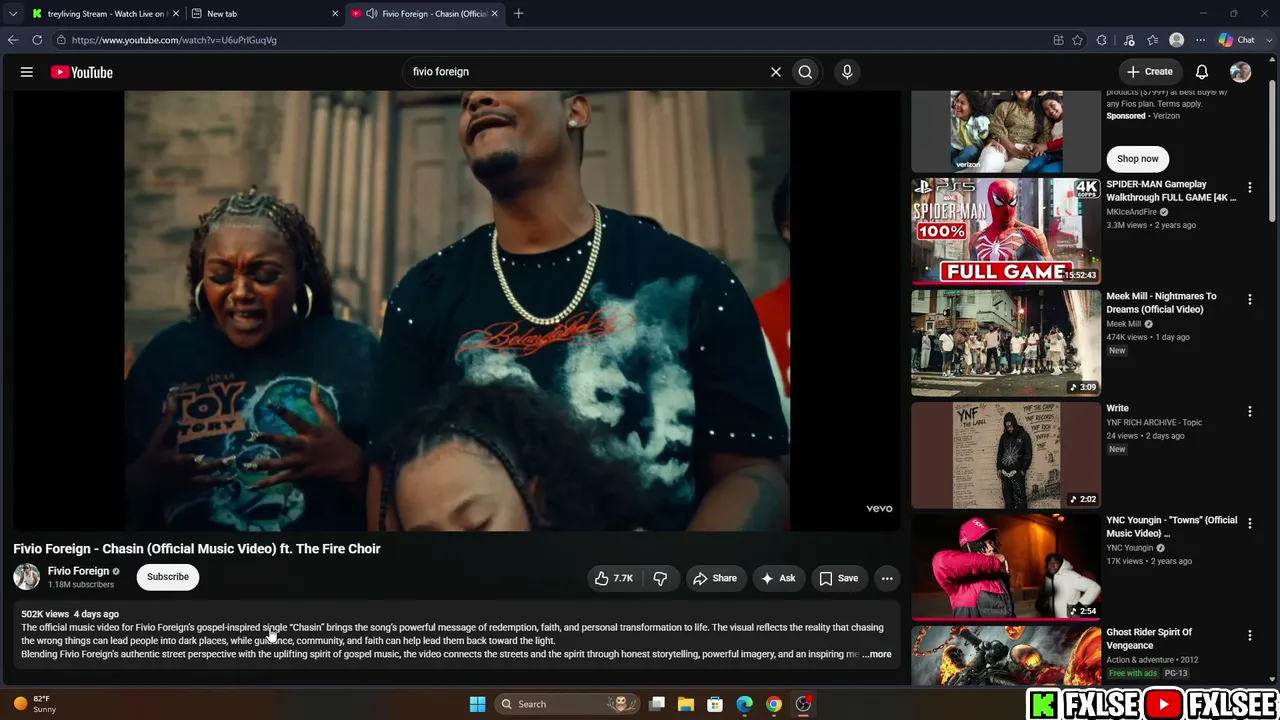
Task: Open the favorites list icon in toolbar
Action: tap(1153, 40)
